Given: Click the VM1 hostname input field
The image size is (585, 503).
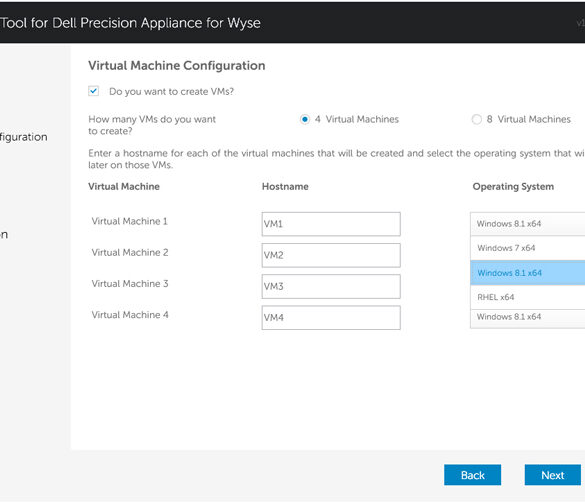Looking at the screenshot, I should (x=331, y=224).
